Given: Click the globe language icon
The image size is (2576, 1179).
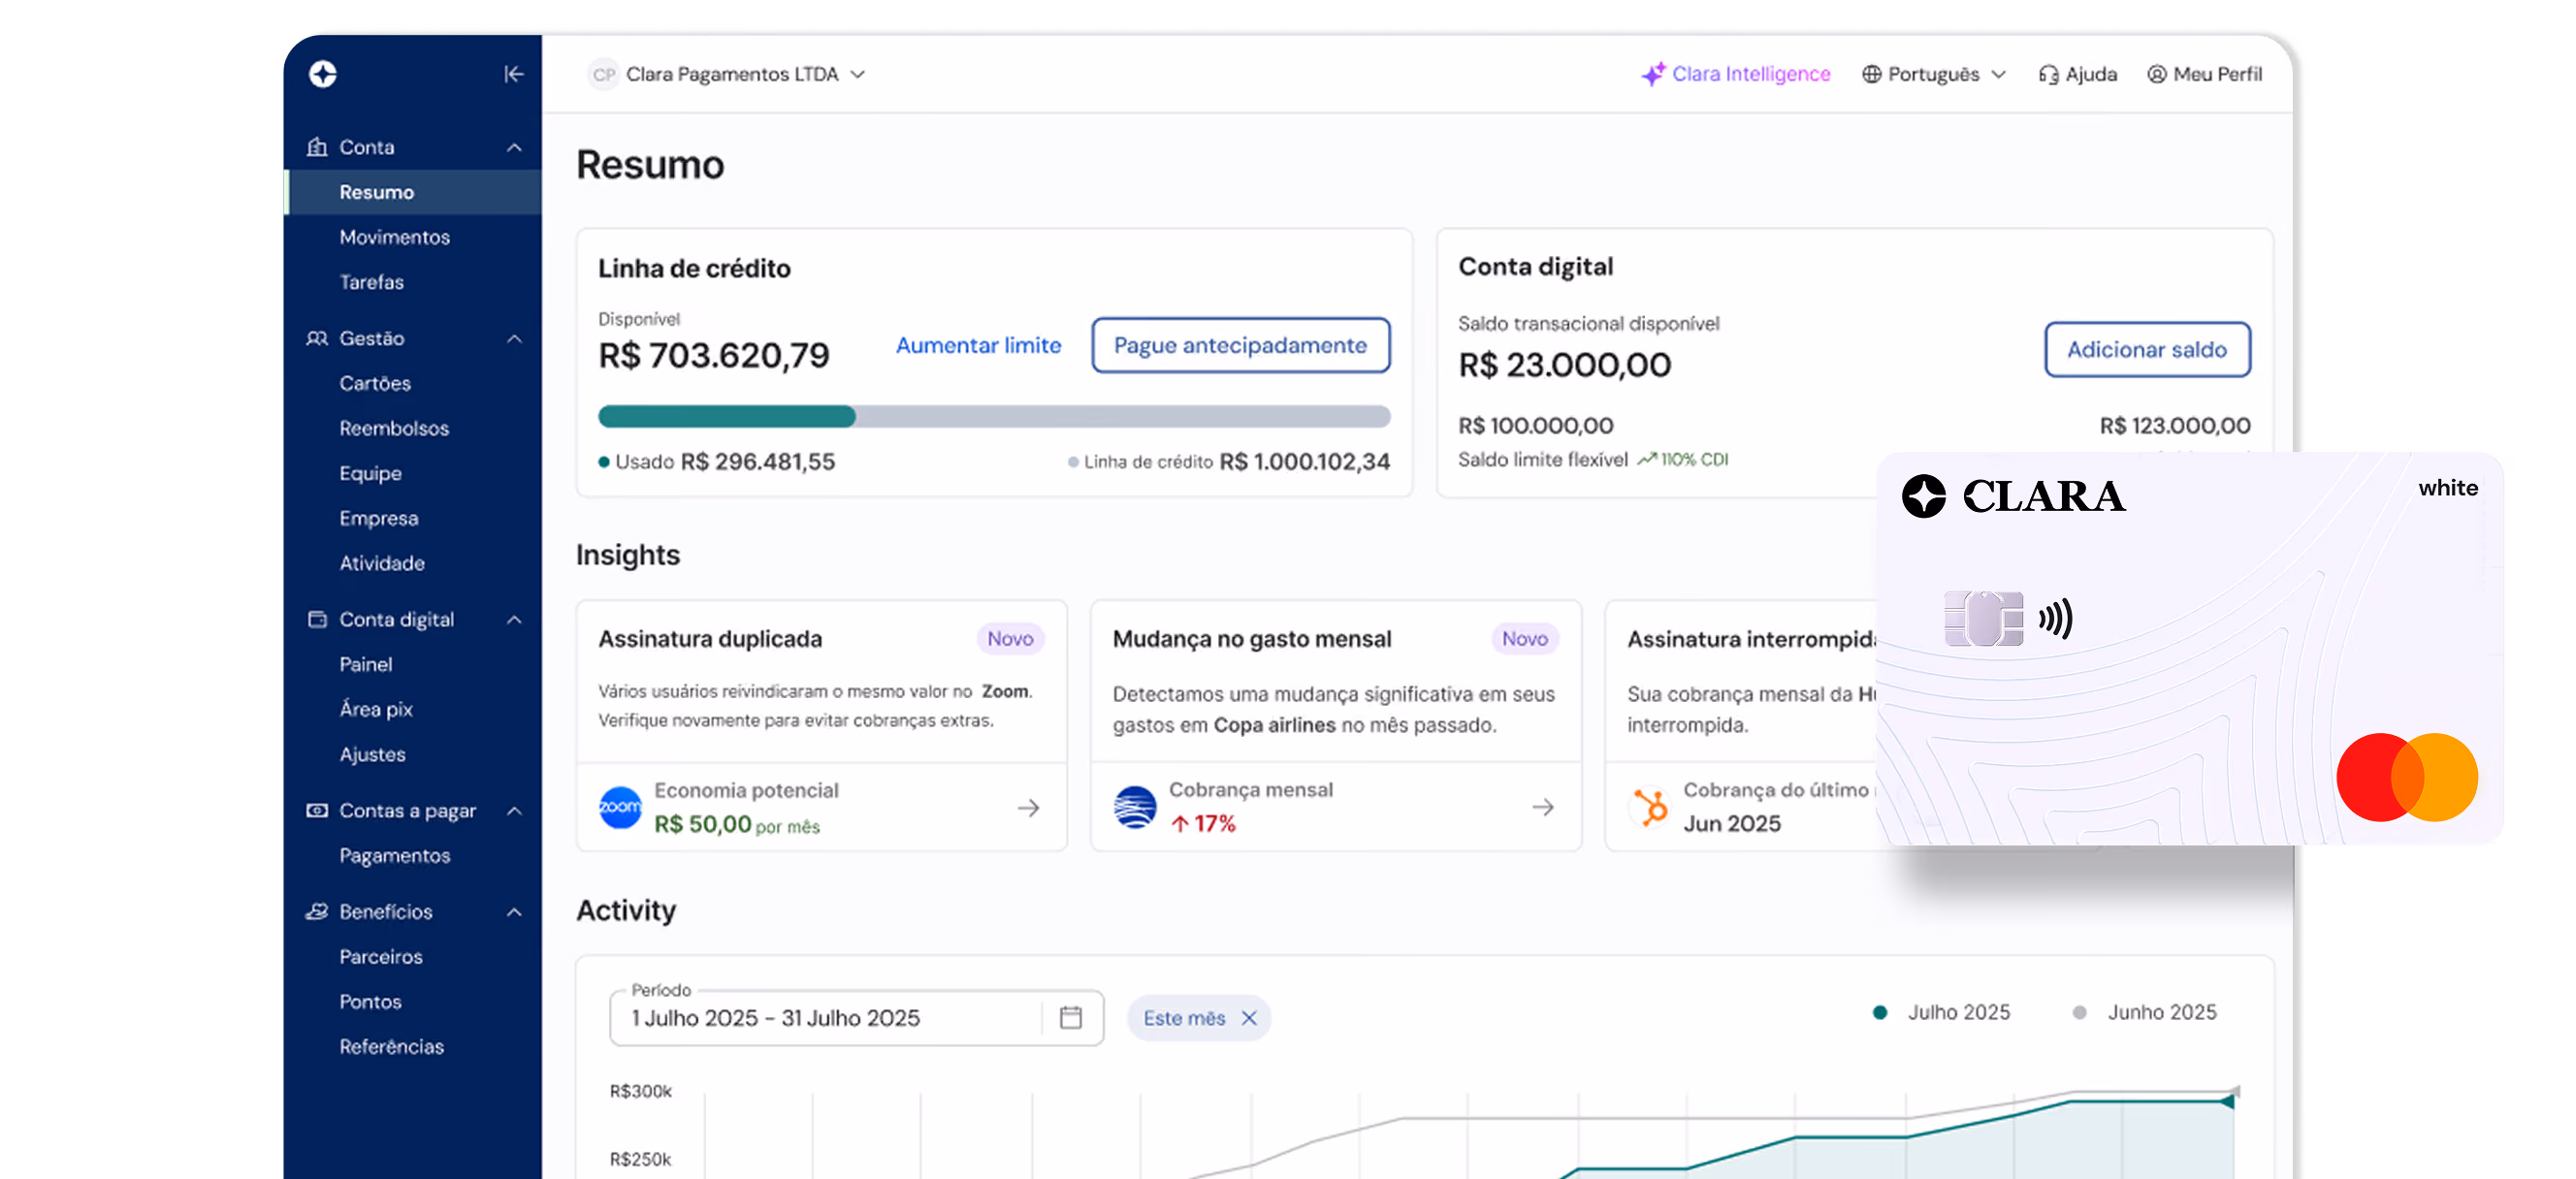Looking at the screenshot, I should coord(1871,74).
